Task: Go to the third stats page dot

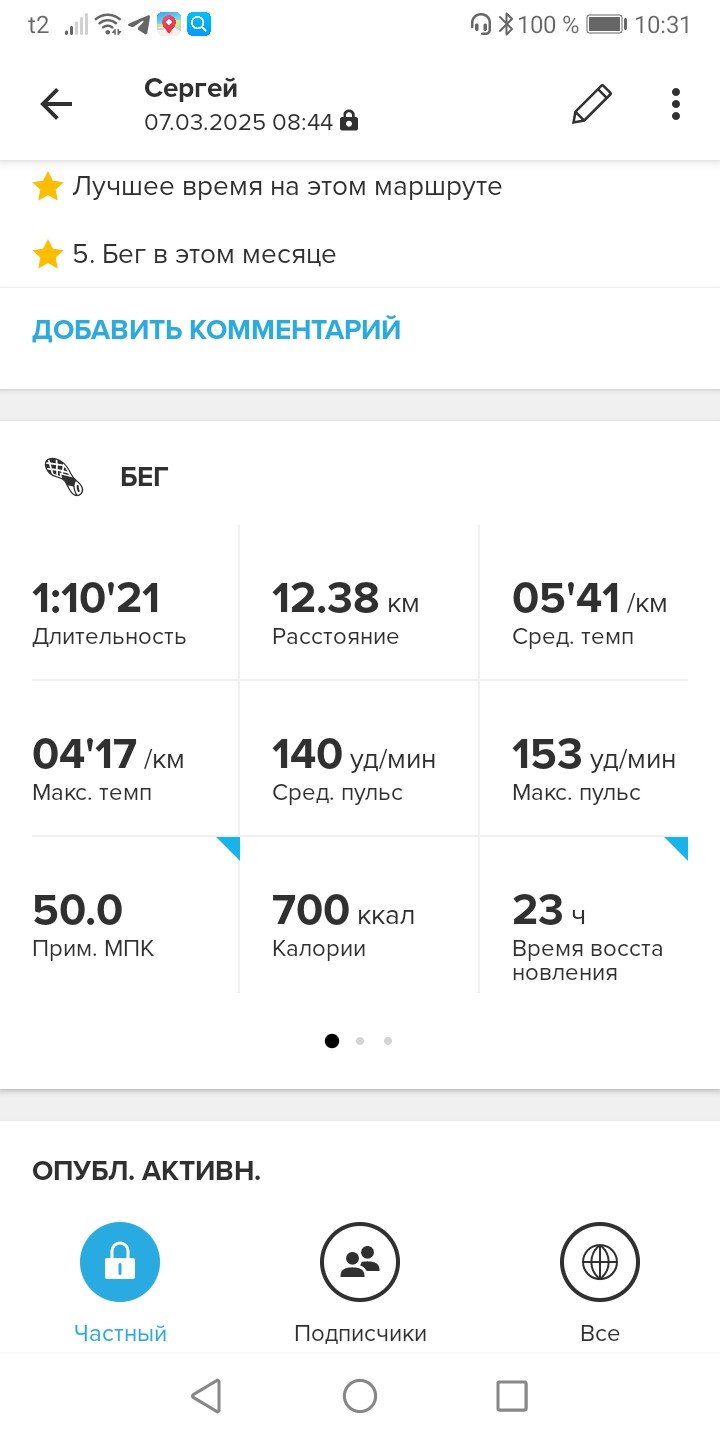Action: [x=388, y=1041]
